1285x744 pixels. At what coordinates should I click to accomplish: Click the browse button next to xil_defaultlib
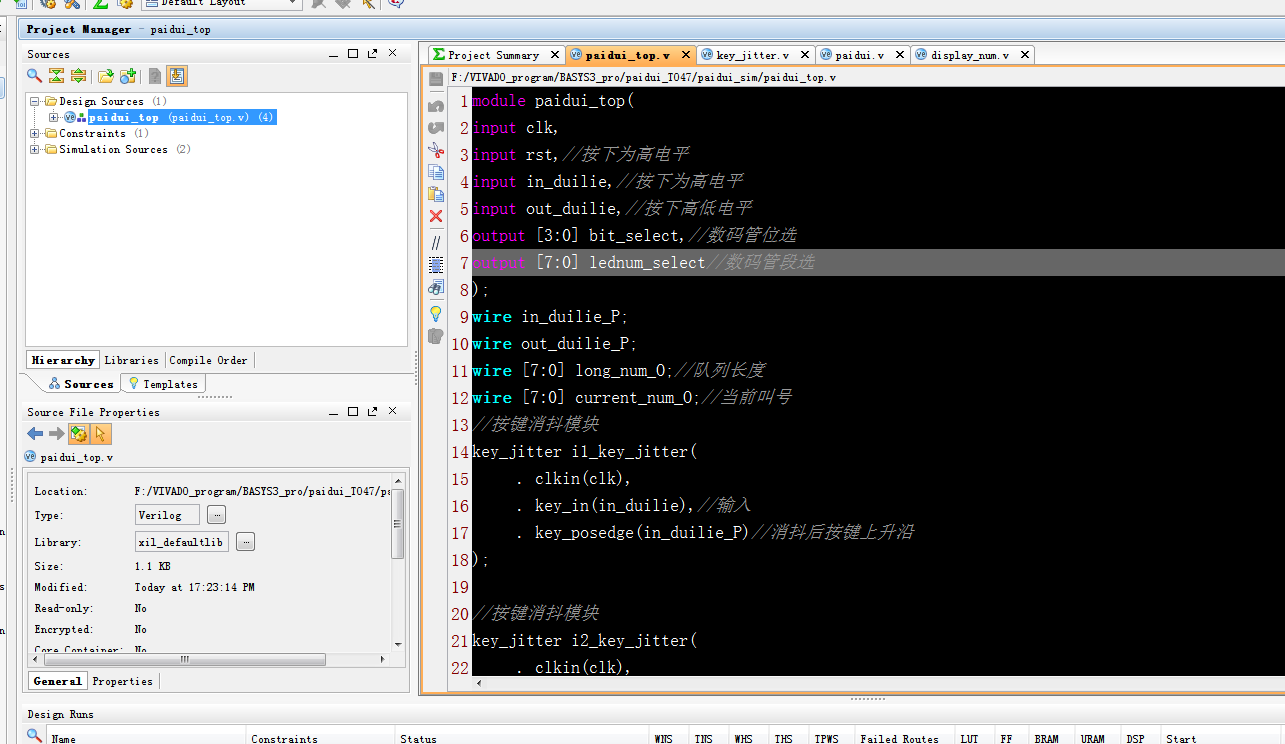(x=245, y=541)
